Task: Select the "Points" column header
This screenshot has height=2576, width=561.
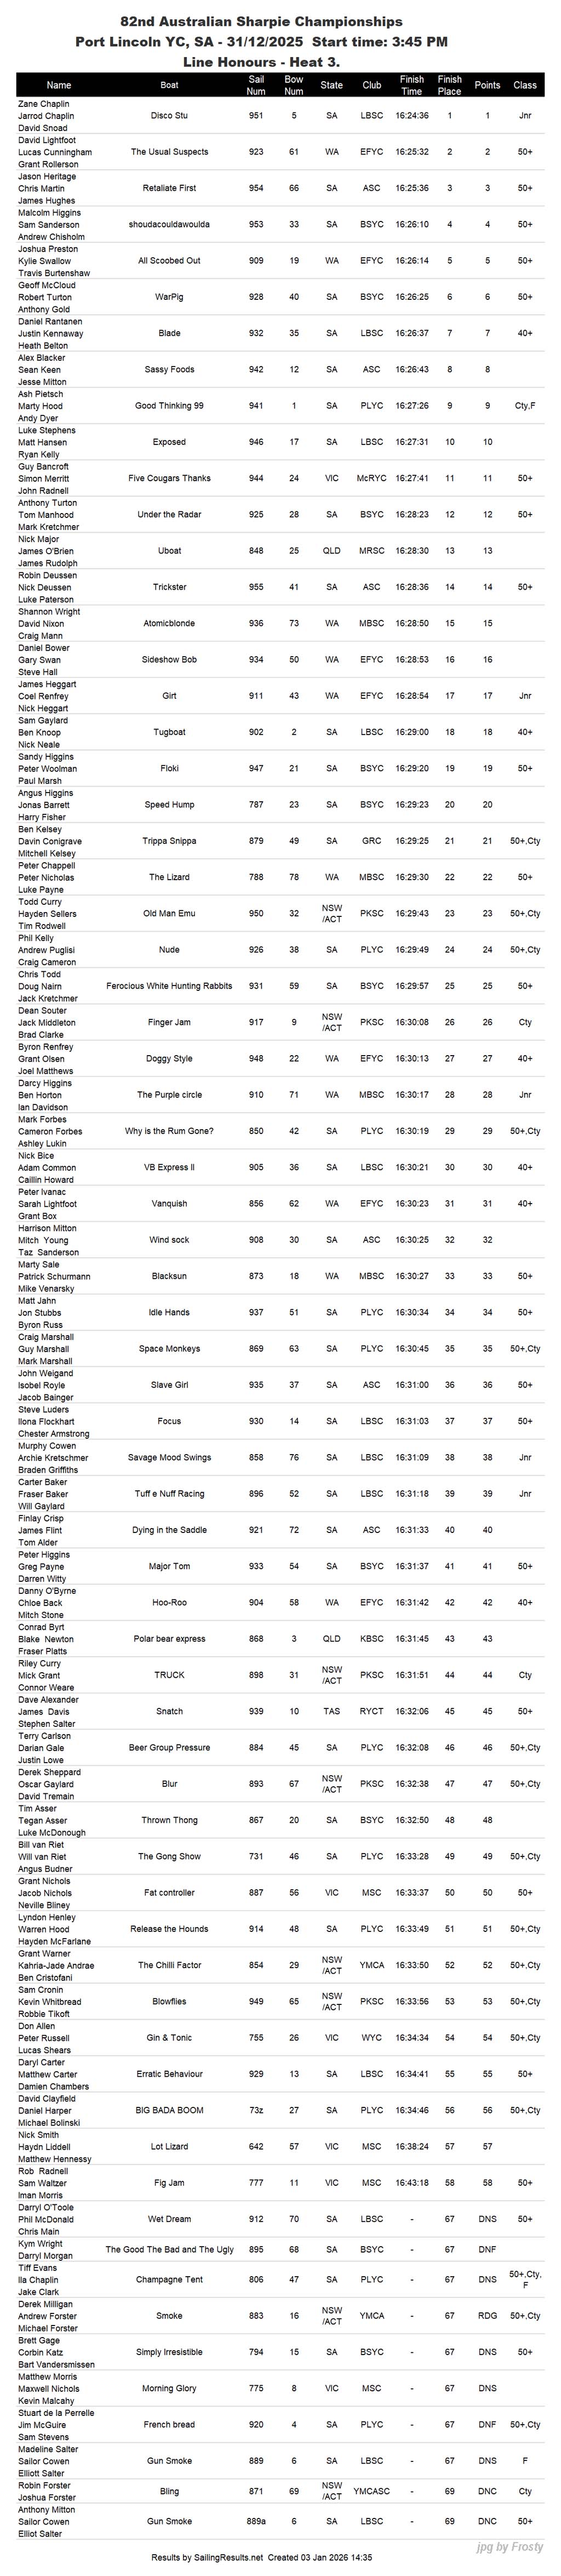Action: (x=487, y=85)
